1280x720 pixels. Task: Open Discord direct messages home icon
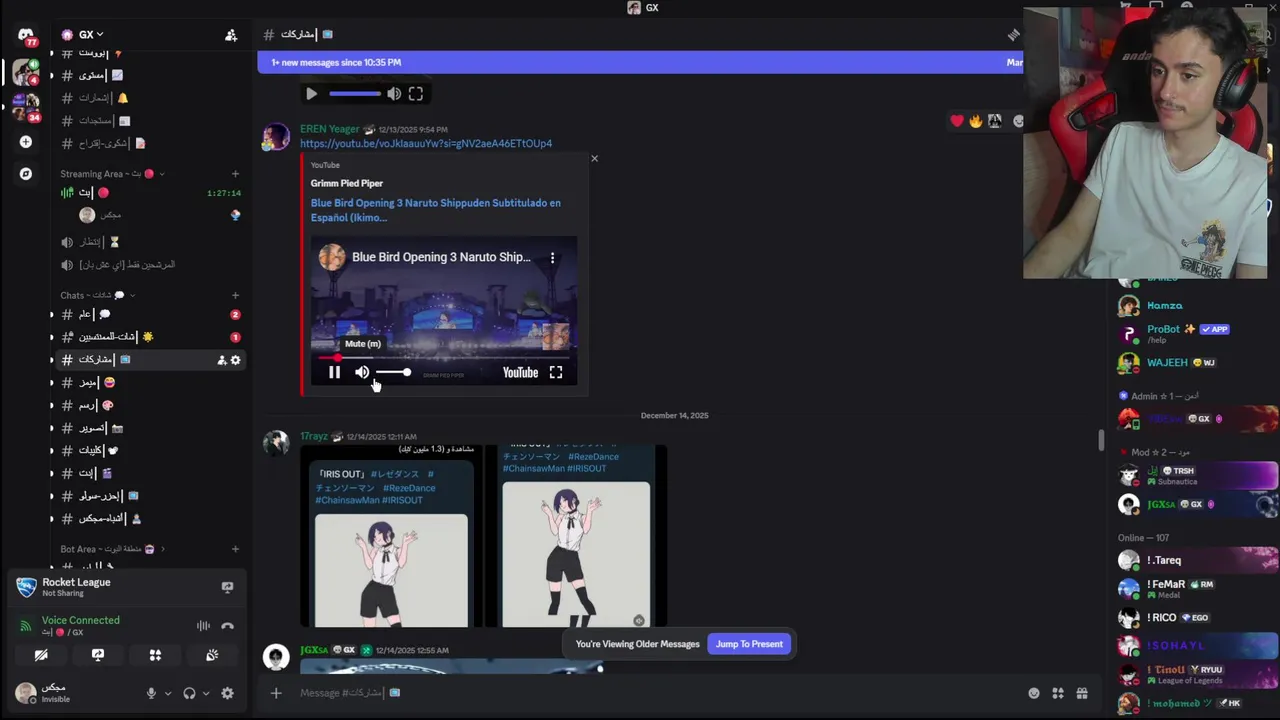point(26,36)
